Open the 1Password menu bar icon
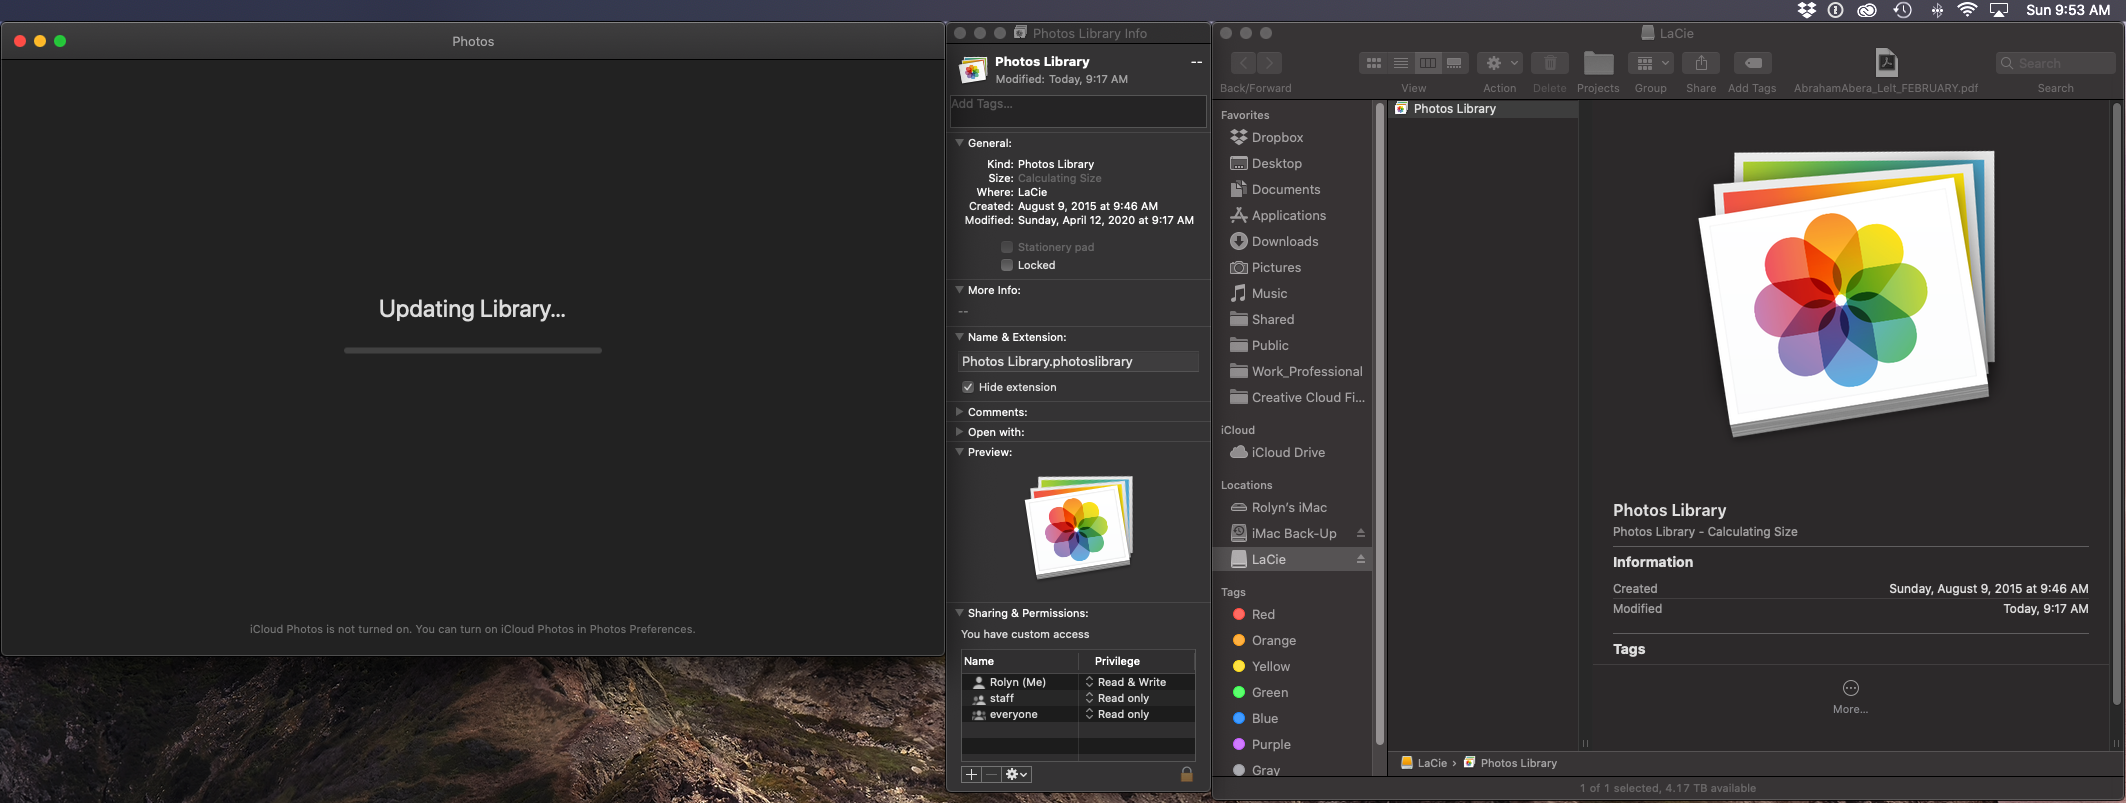 tap(1835, 10)
